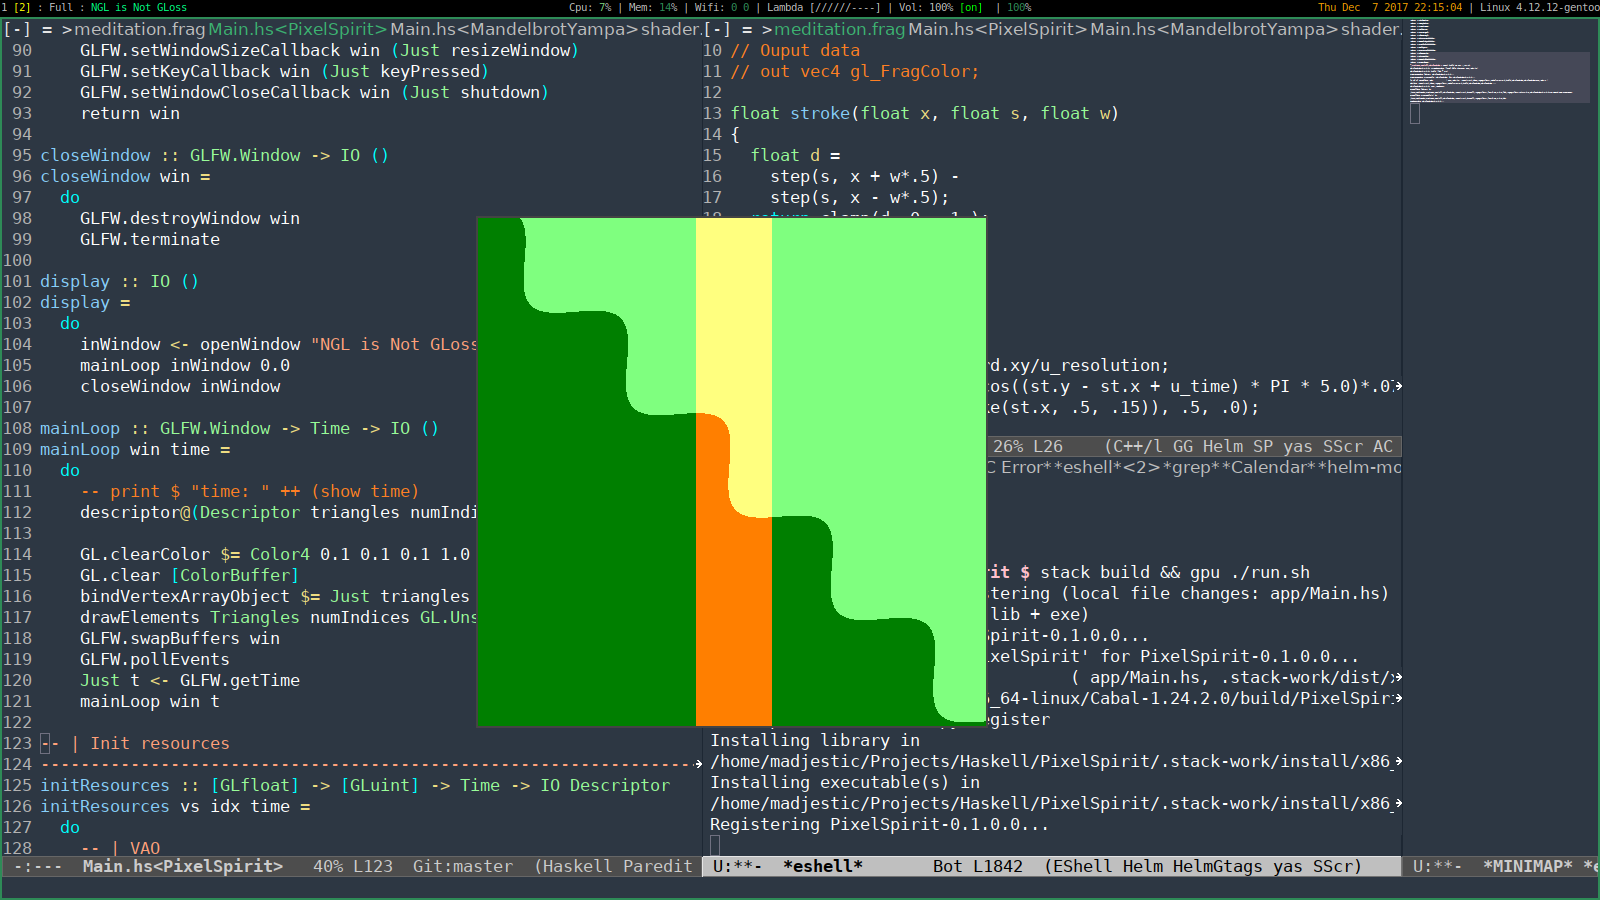Select the highlighted workspace [2] indicator

(x=21, y=7)
